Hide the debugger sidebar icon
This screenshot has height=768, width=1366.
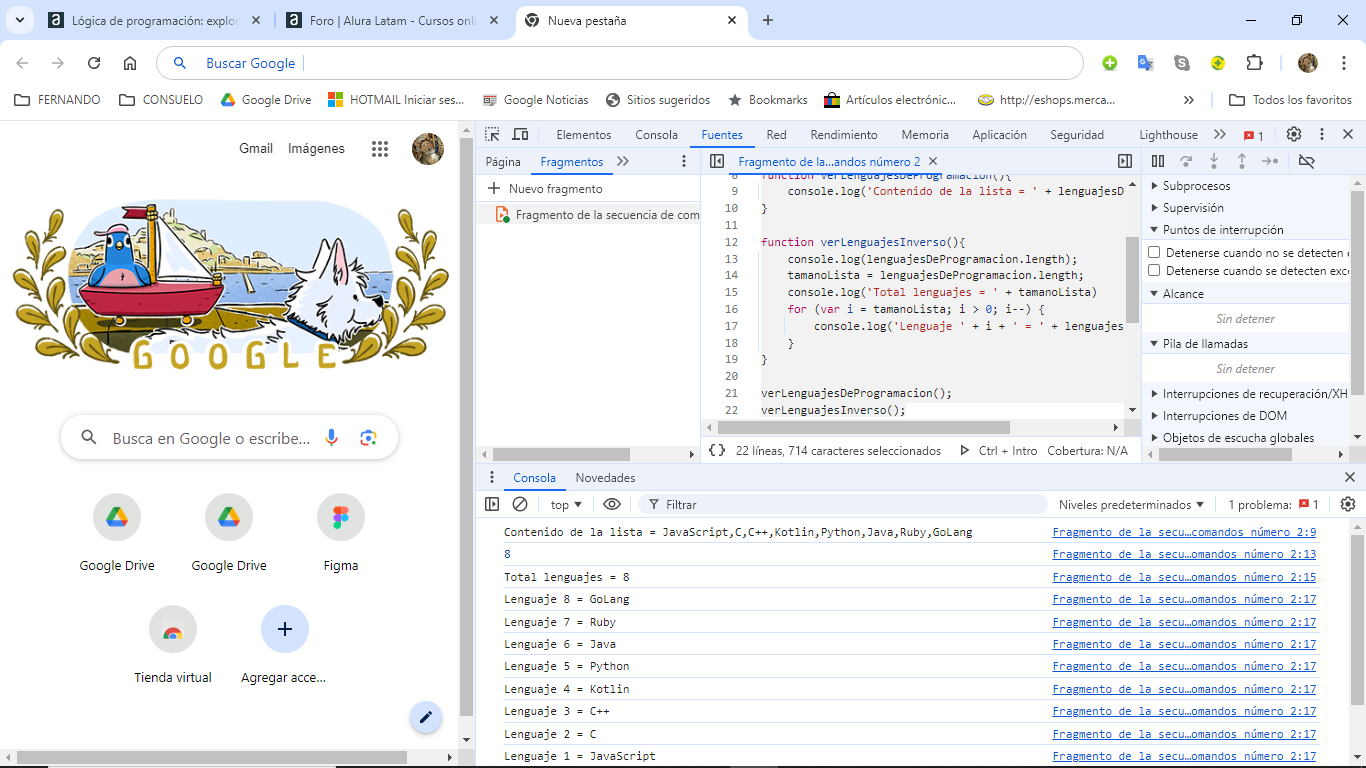click(x=1125, y=161)
